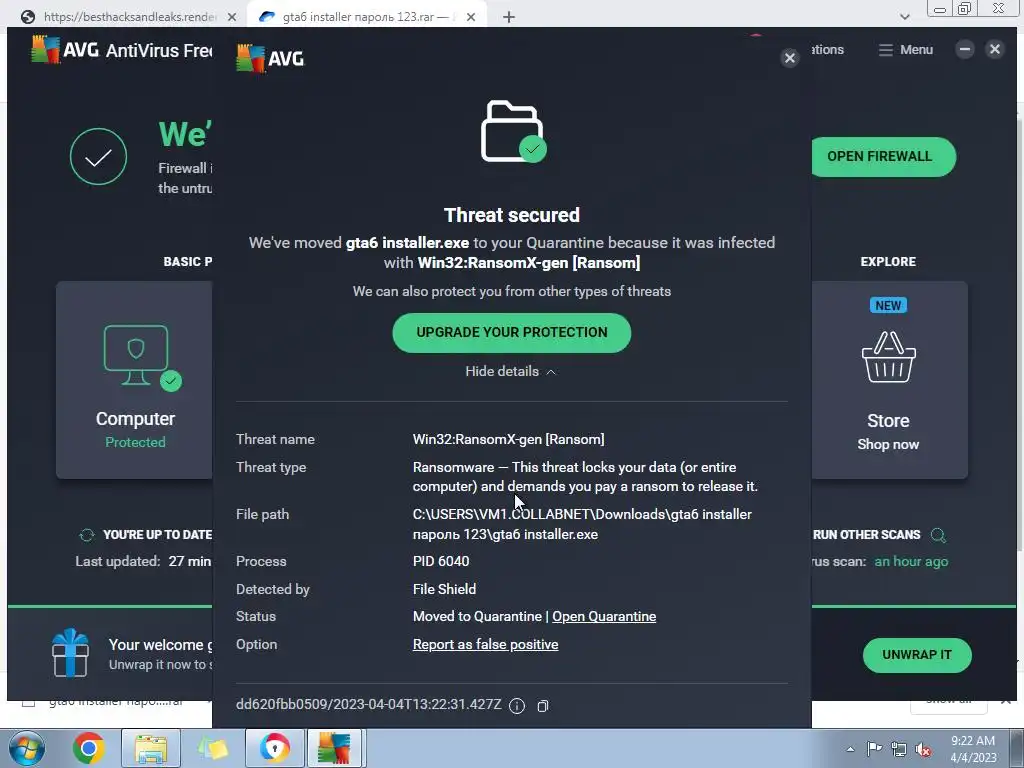Click the AVG logo in dialog header
Screen dimensions: 1024x768
click(270, 58)
